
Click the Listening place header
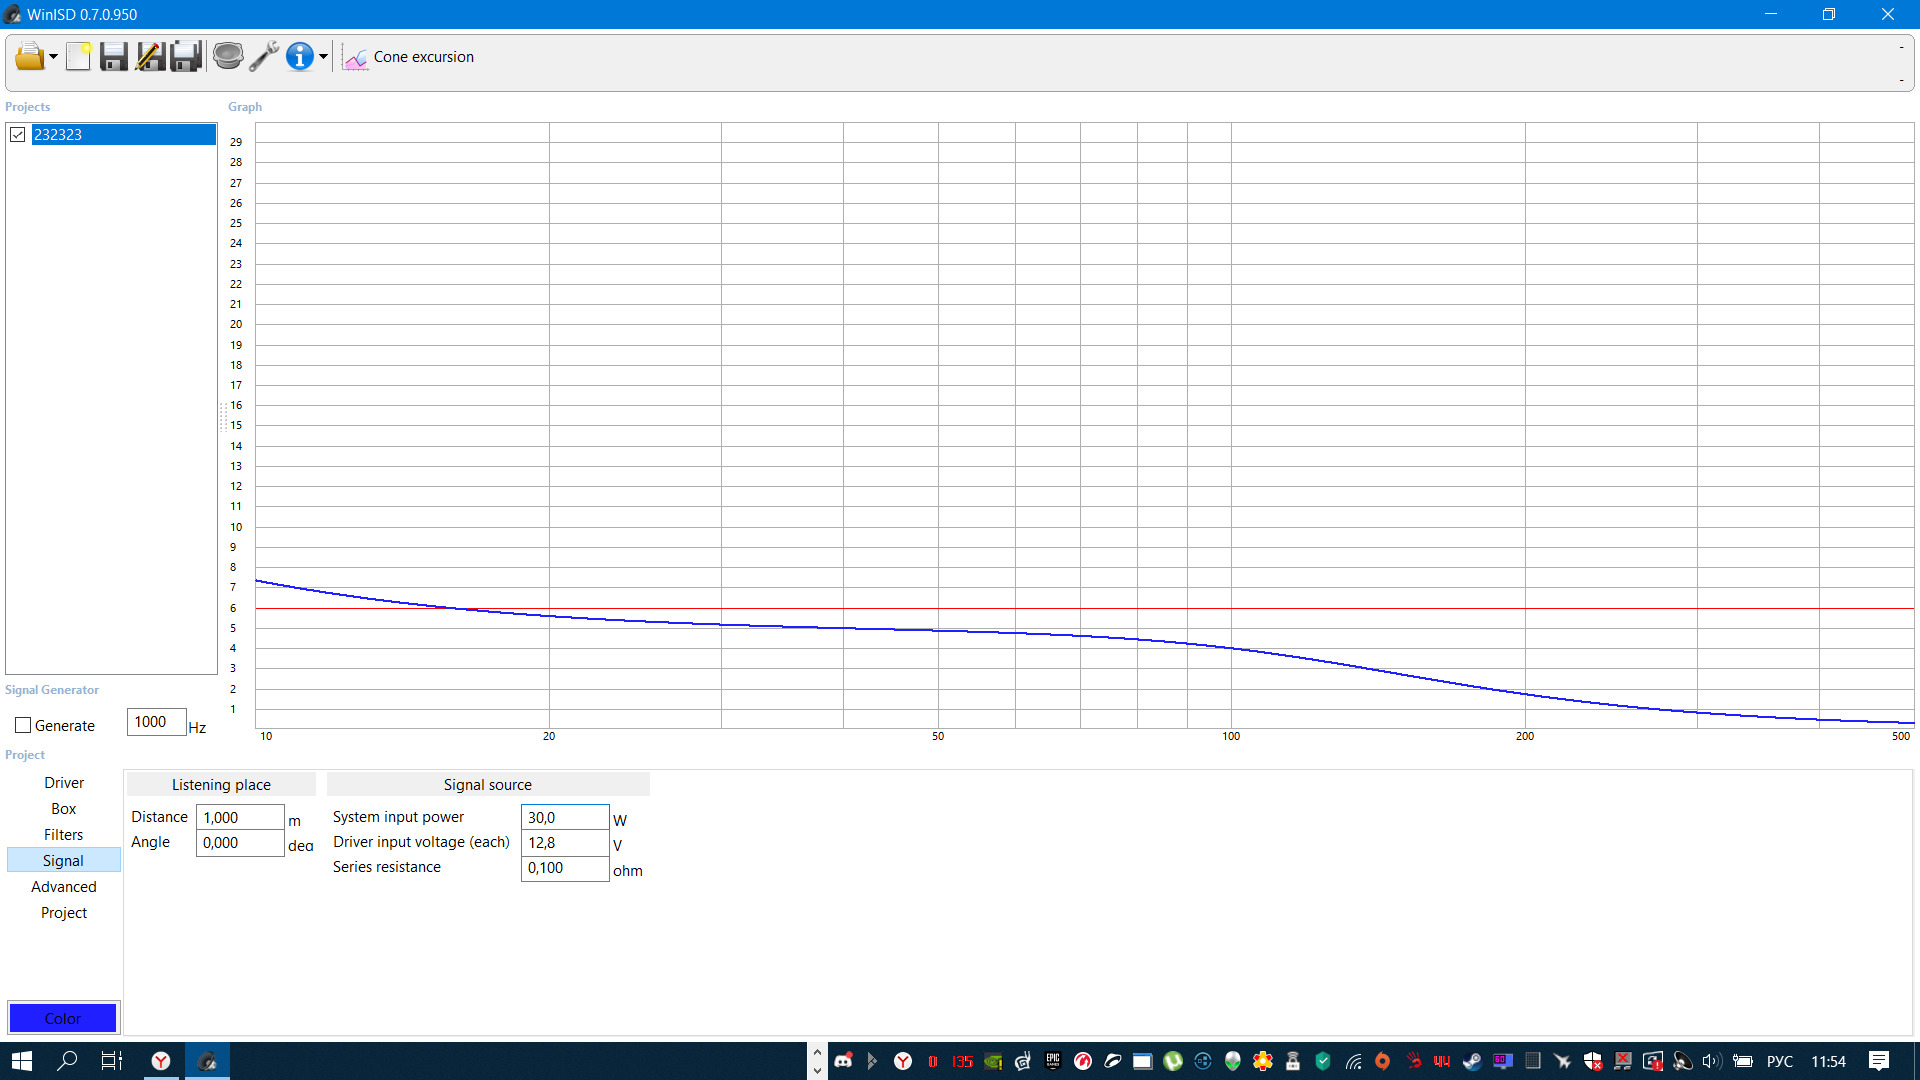pos(221,785)
